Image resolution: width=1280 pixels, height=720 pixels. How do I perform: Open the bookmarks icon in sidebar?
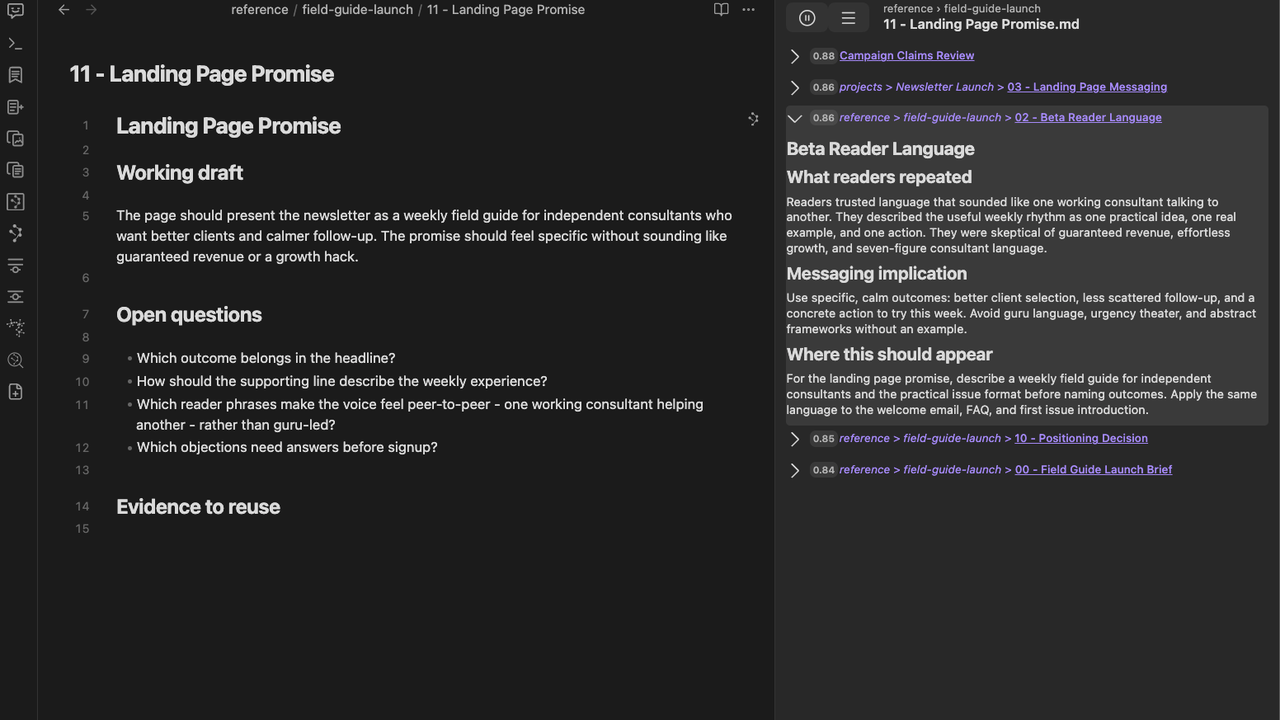coord(15,75)
